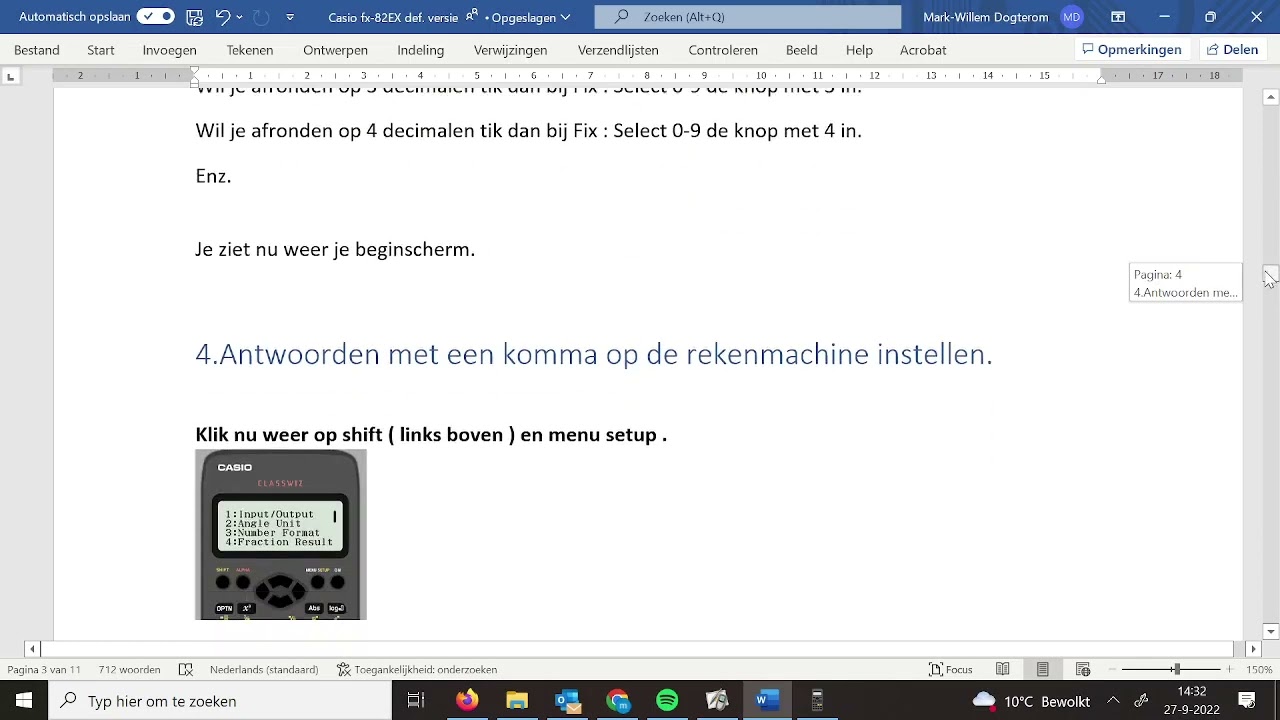Click the spelling check proofing icon
Screen dimensions: 1280x720
185,670
